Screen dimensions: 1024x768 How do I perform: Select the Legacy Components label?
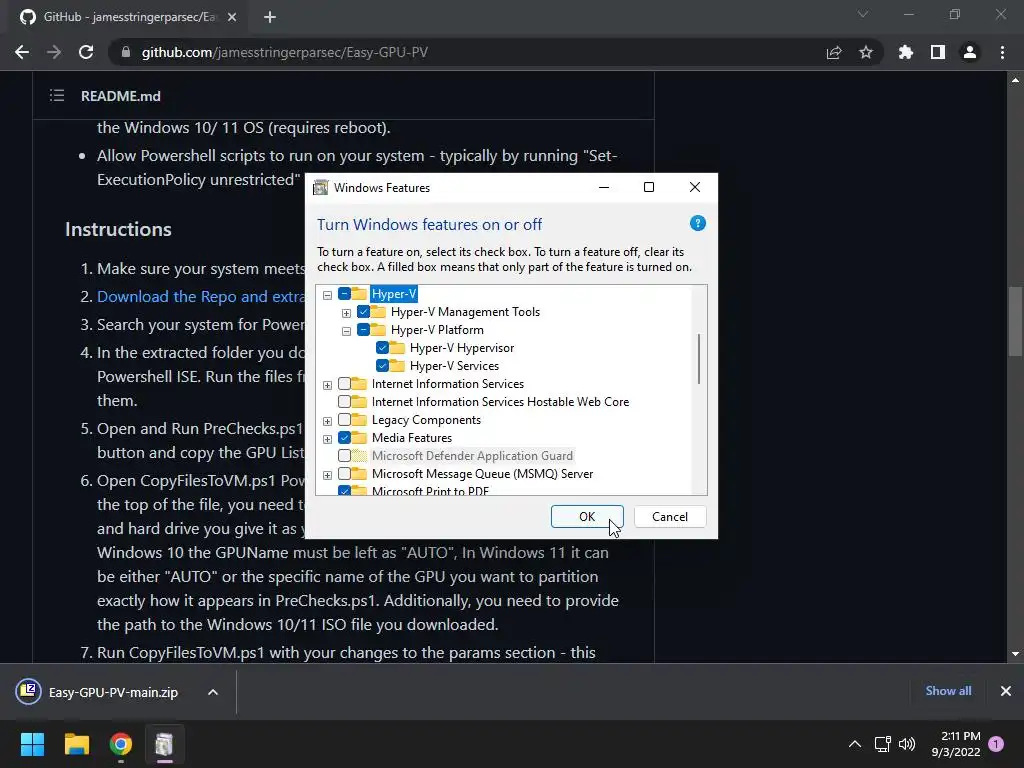426,420
